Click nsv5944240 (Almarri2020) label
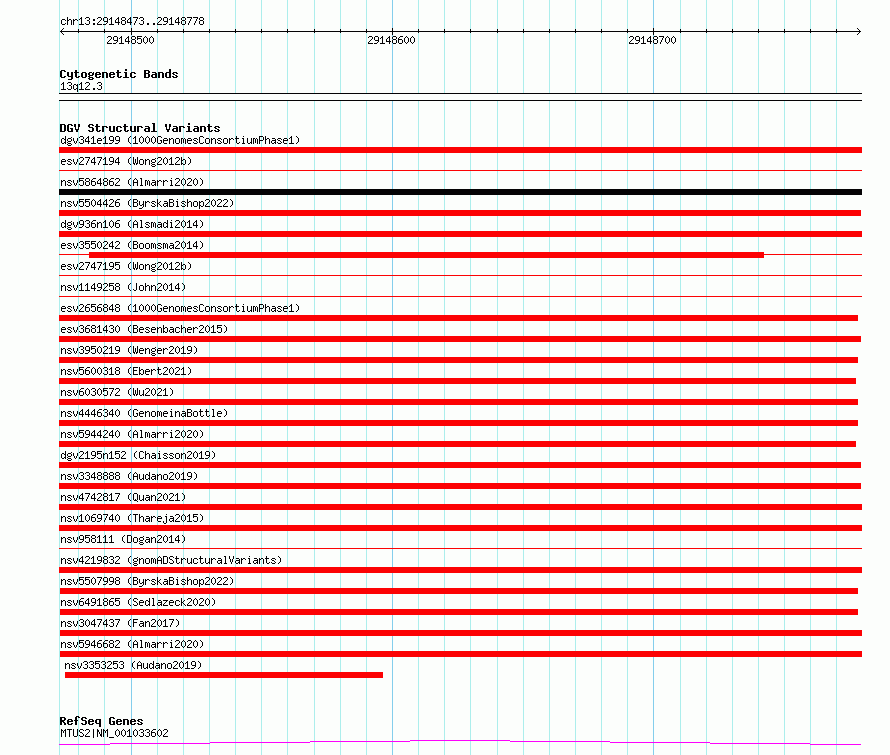 pos(132,434)
